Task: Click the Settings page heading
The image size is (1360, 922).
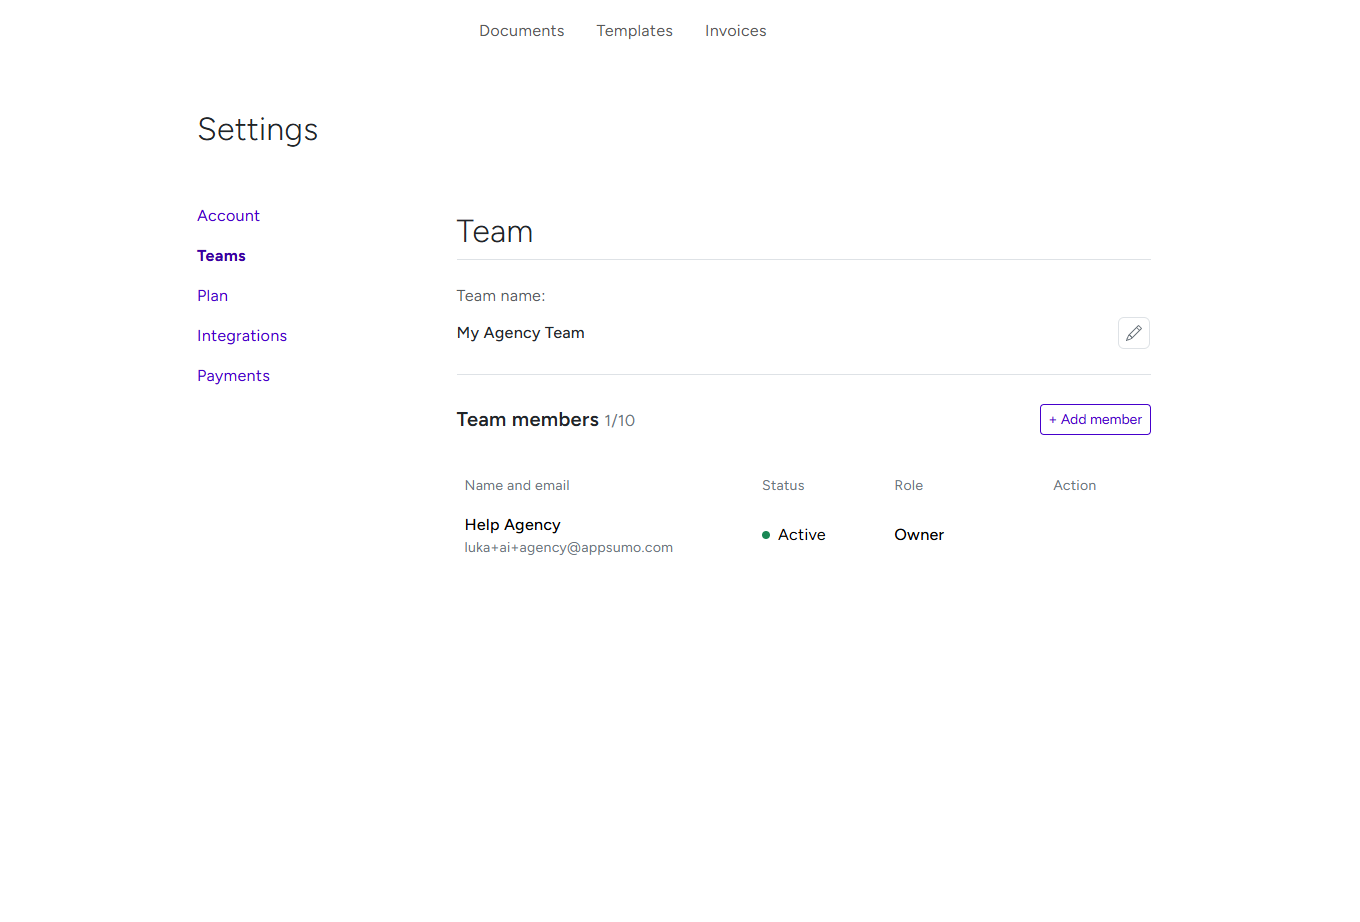Action: (x=257, y=129)
